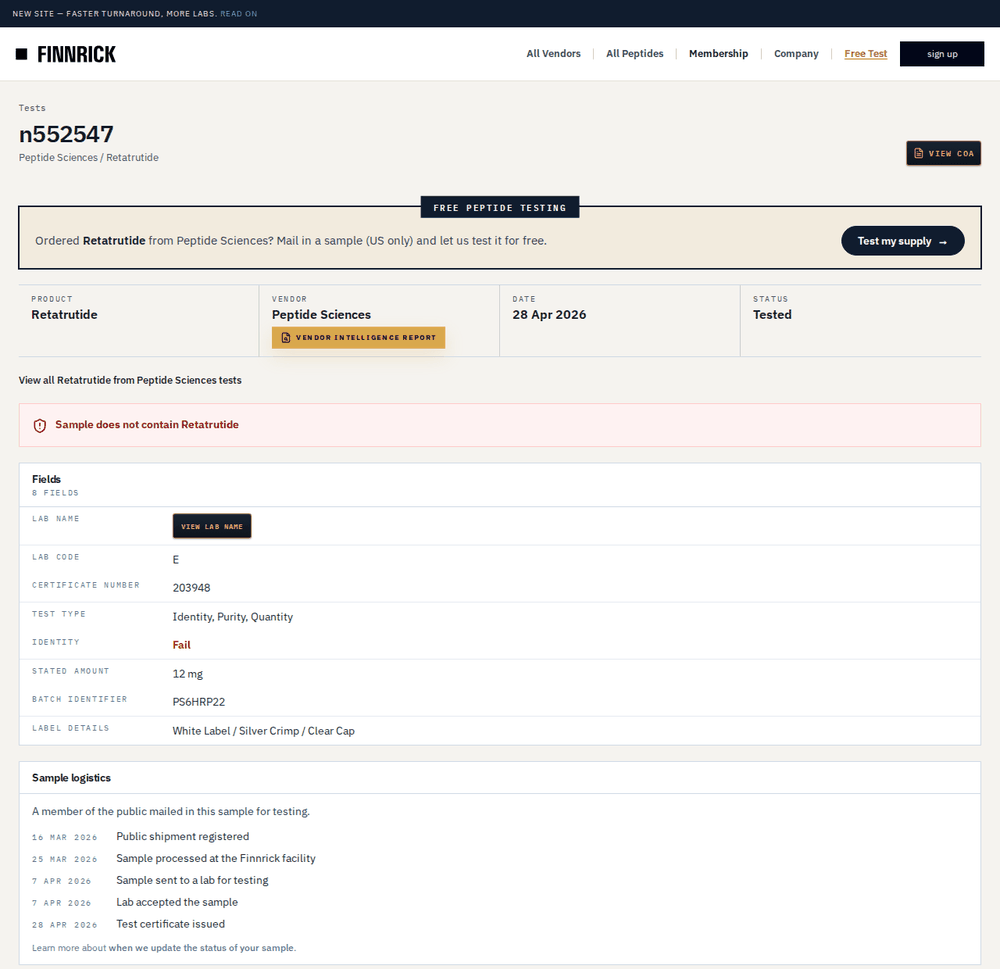Image resolution: width=1000 pixels, height=969 pixels.
Task: Select label details White Label / Silver Crimp
Action: click(x=263, y=731)
